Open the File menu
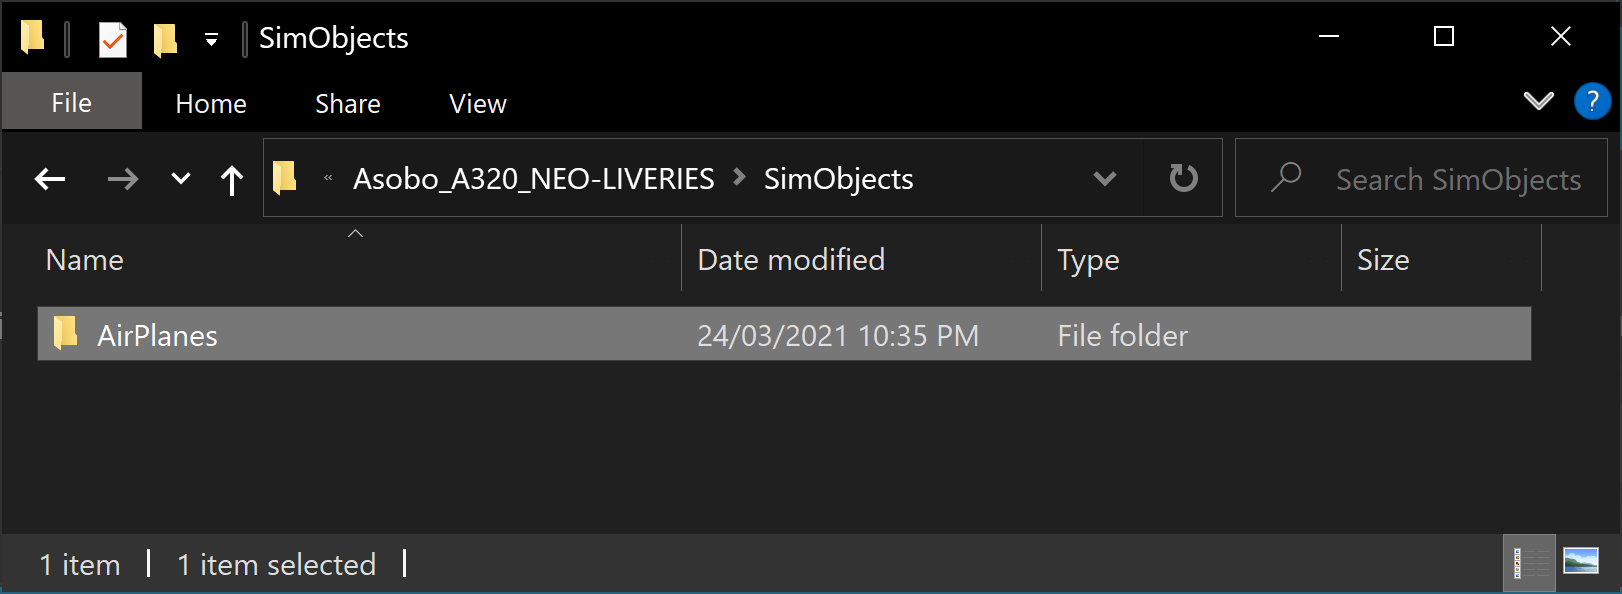Image resolution: width=1622 pixels, height=594 pixels. click(71, 103)
